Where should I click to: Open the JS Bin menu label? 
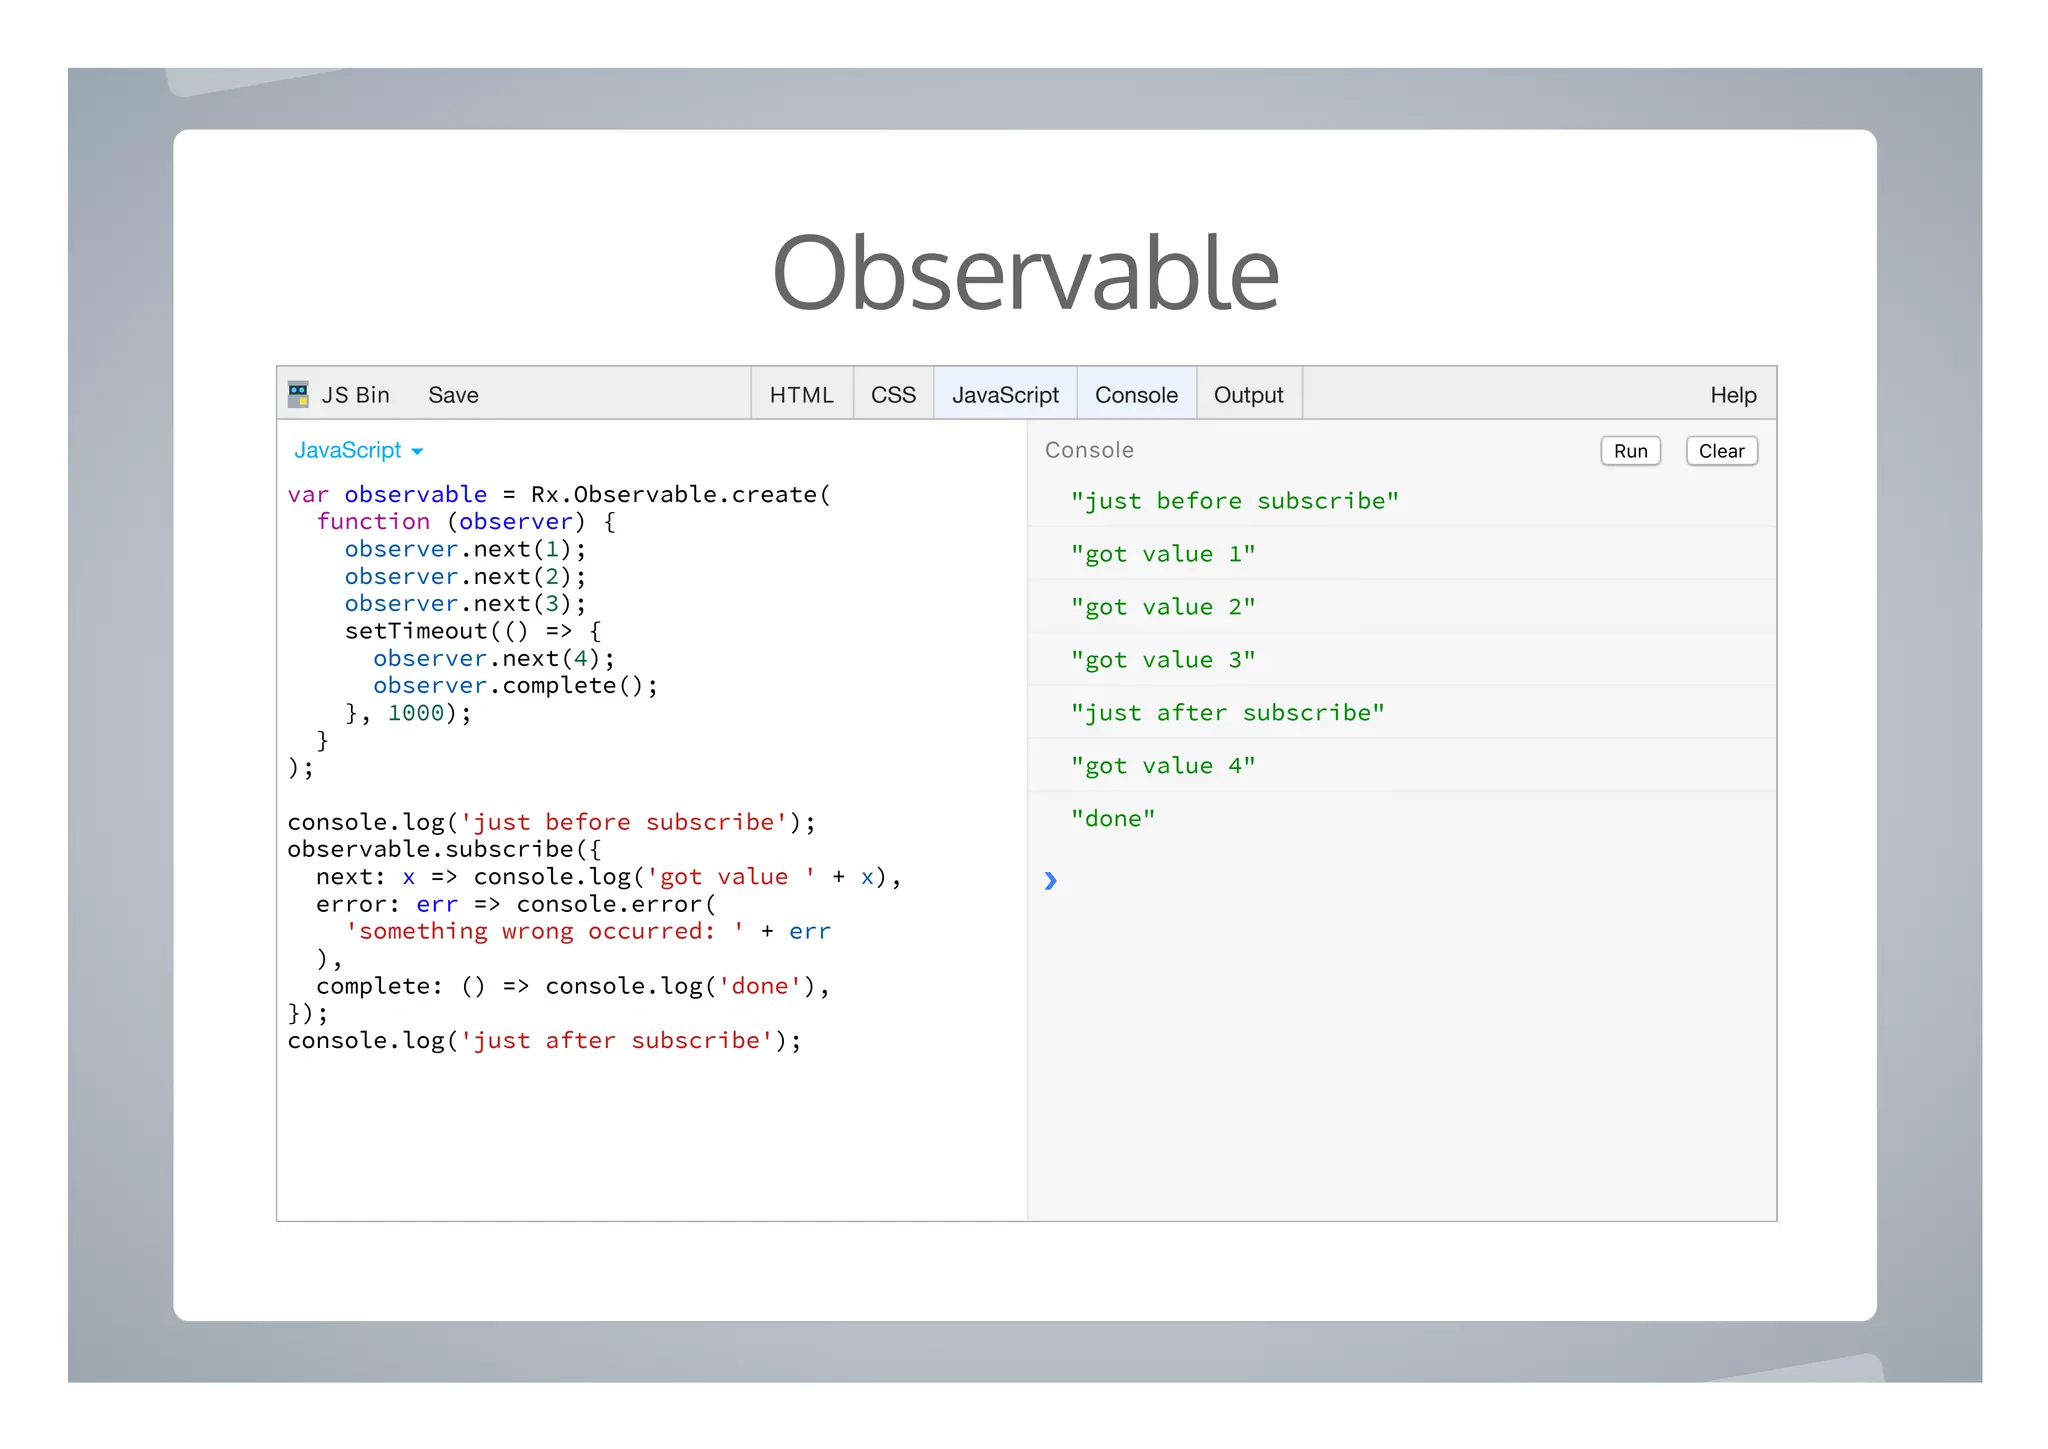(x=355, y=395)
